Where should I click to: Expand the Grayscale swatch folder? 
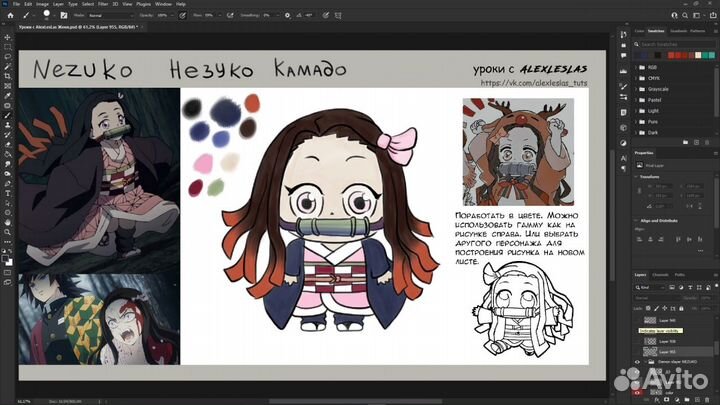(636, 89)
